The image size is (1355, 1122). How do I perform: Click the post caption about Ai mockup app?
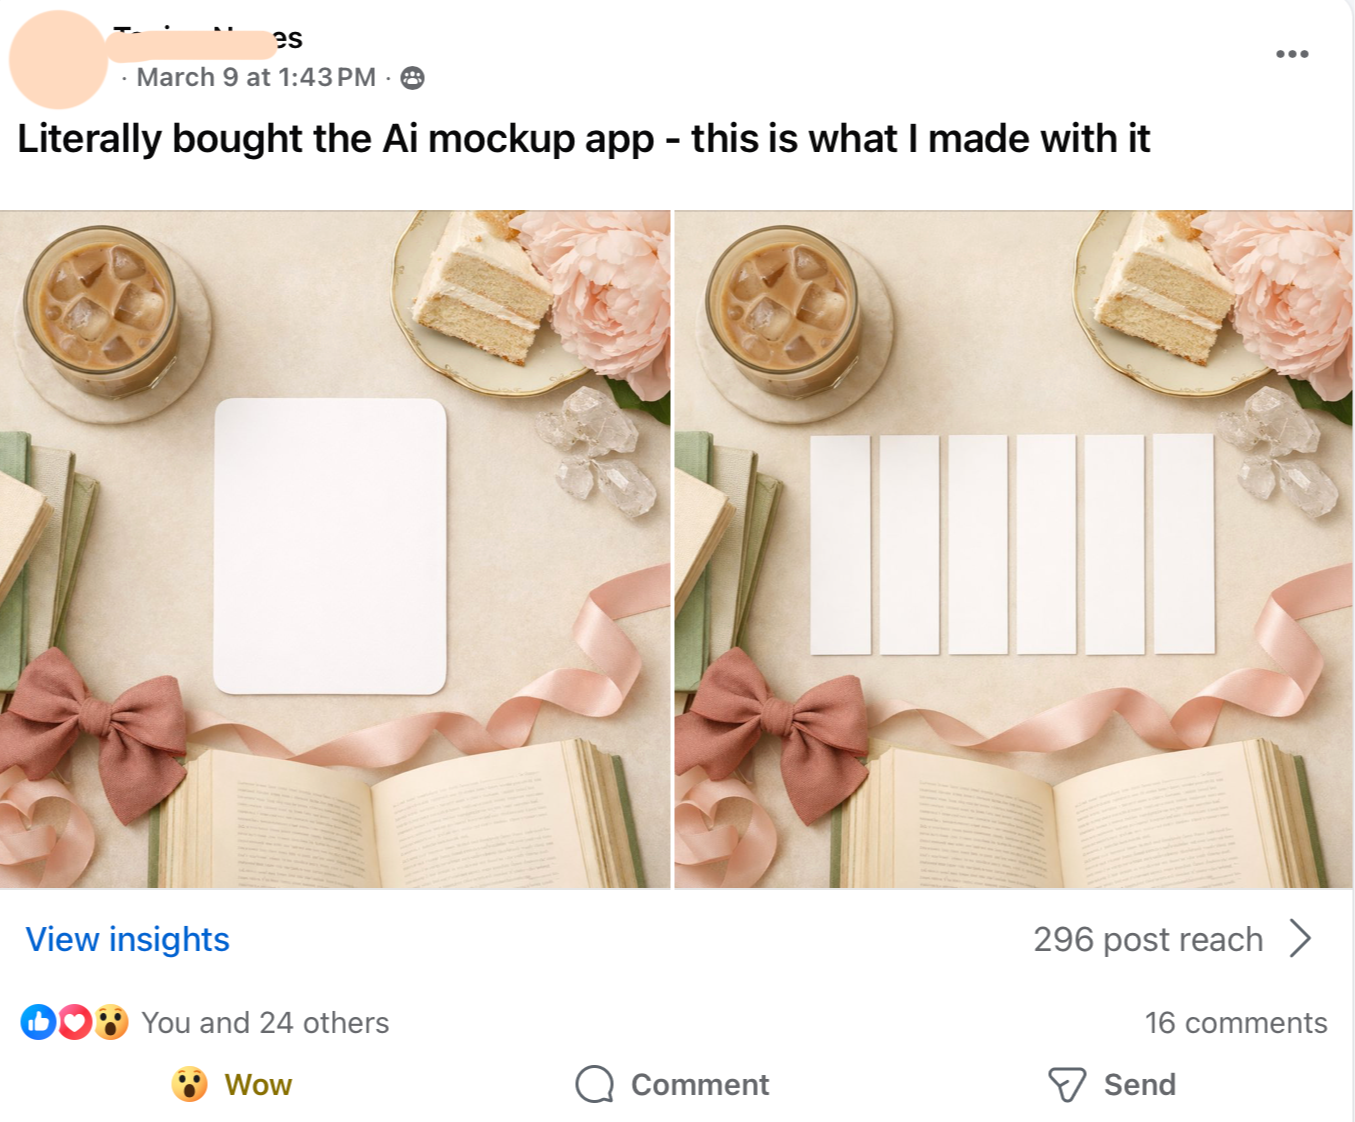pyautogui.click(x=583, y=139)
